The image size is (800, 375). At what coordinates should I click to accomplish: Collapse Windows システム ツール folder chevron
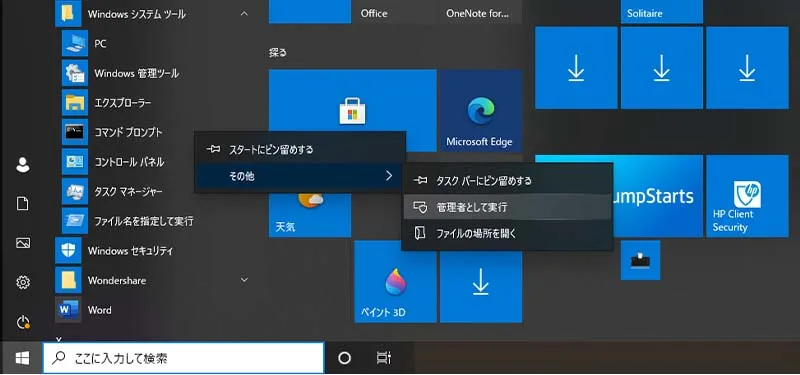[244, 14]
